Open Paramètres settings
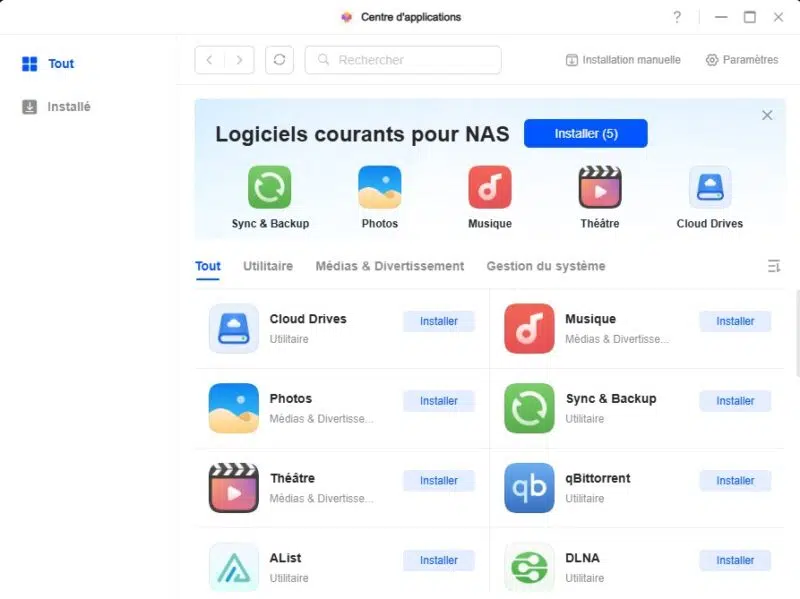Image resolution: width=800 pixels, height=599 pixels. point(742,60)
